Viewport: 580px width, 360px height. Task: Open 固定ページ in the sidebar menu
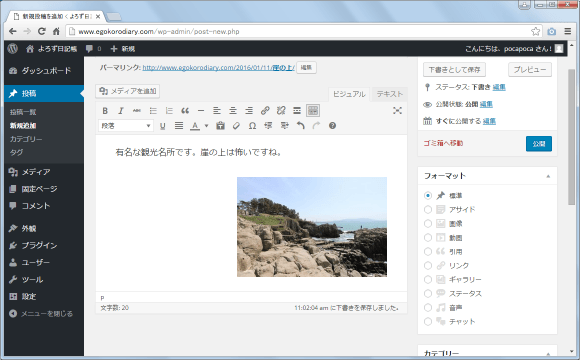[x=44, y=189]
